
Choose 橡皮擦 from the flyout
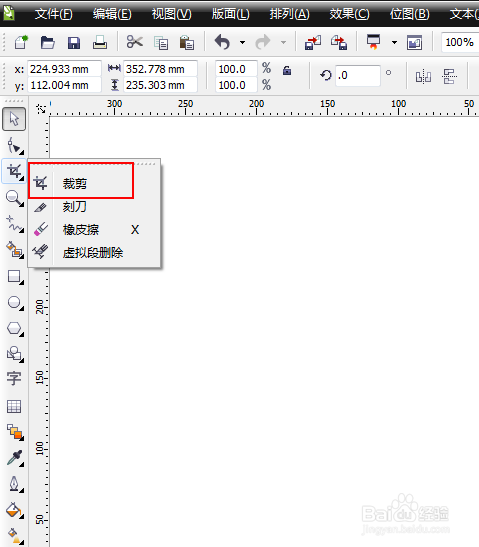pos(94,230)
